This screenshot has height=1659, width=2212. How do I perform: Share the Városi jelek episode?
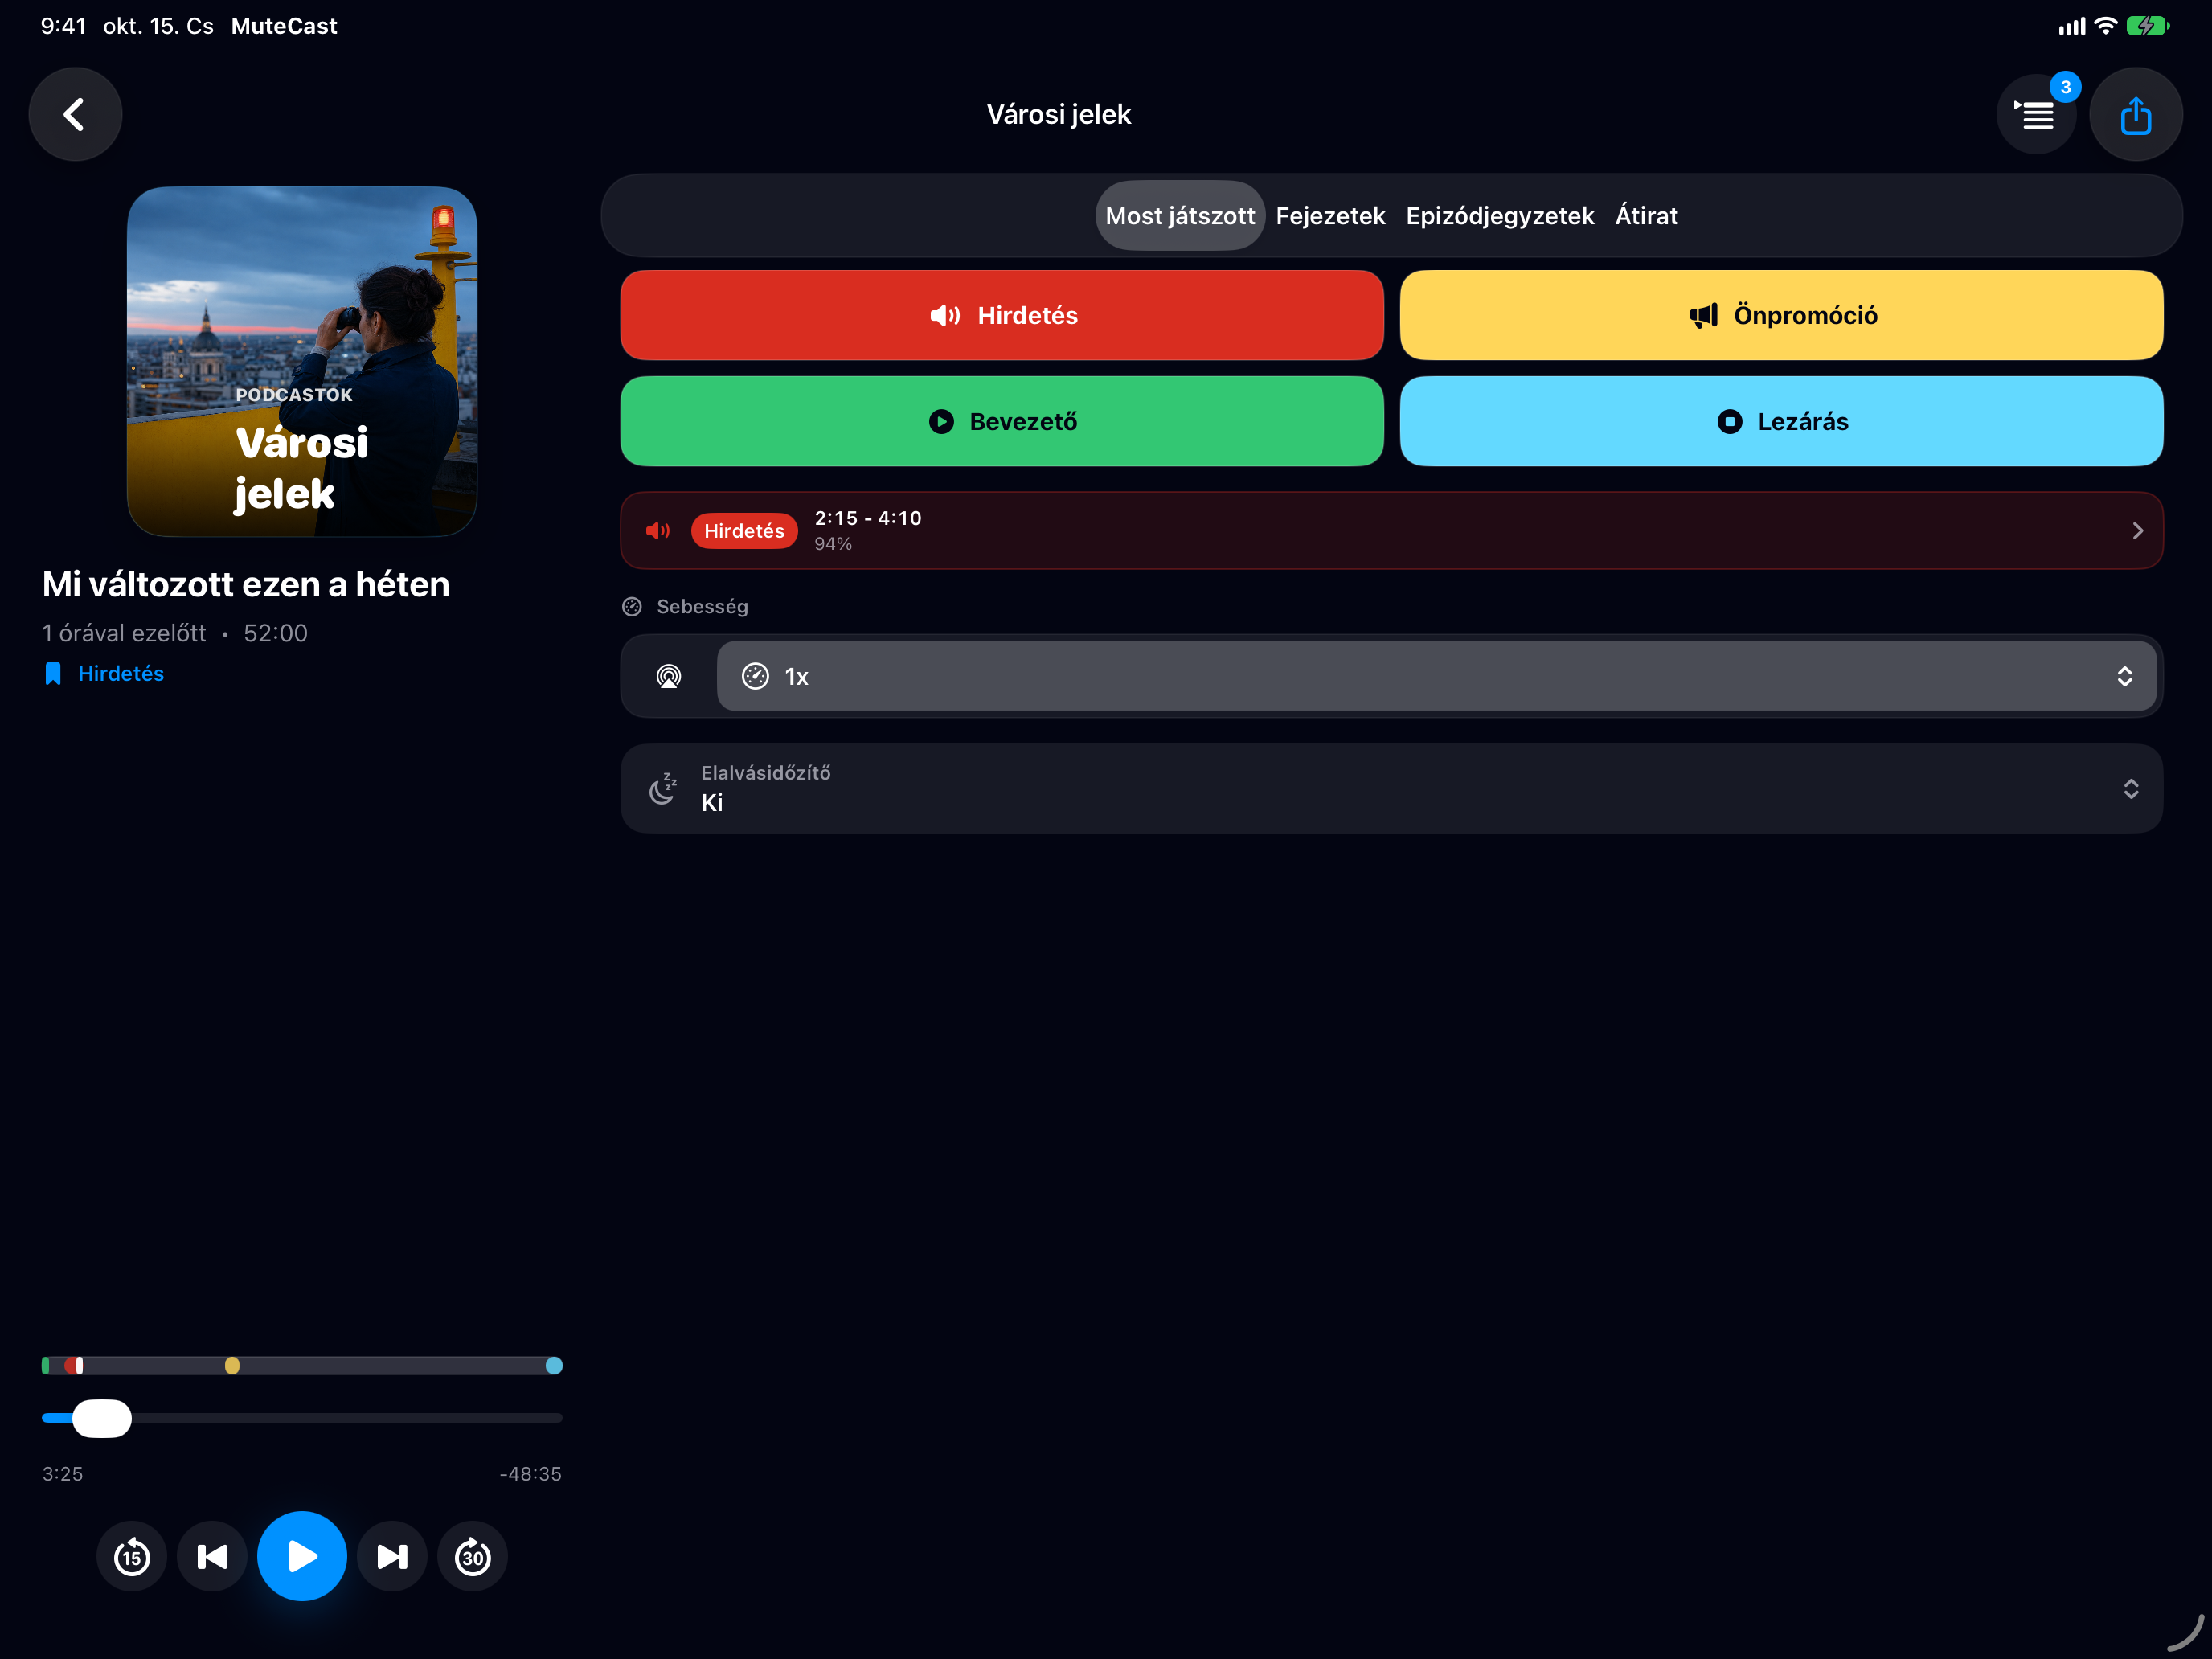pos(2135,115)
